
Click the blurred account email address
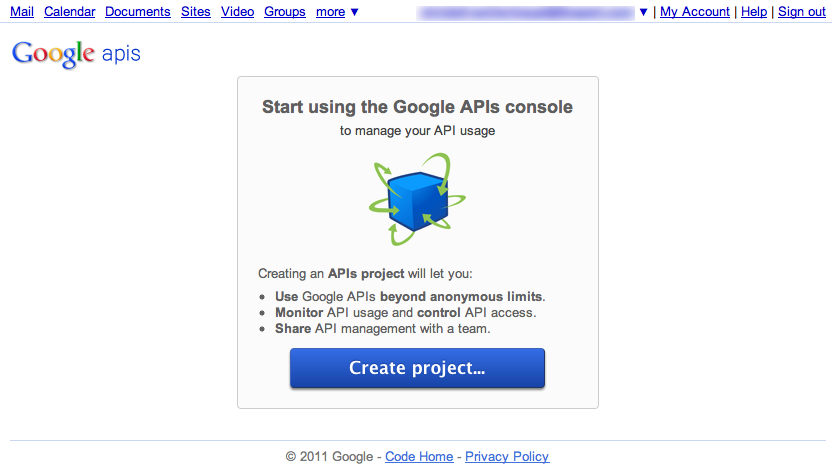pyautogui.click(x=526, y=12)
